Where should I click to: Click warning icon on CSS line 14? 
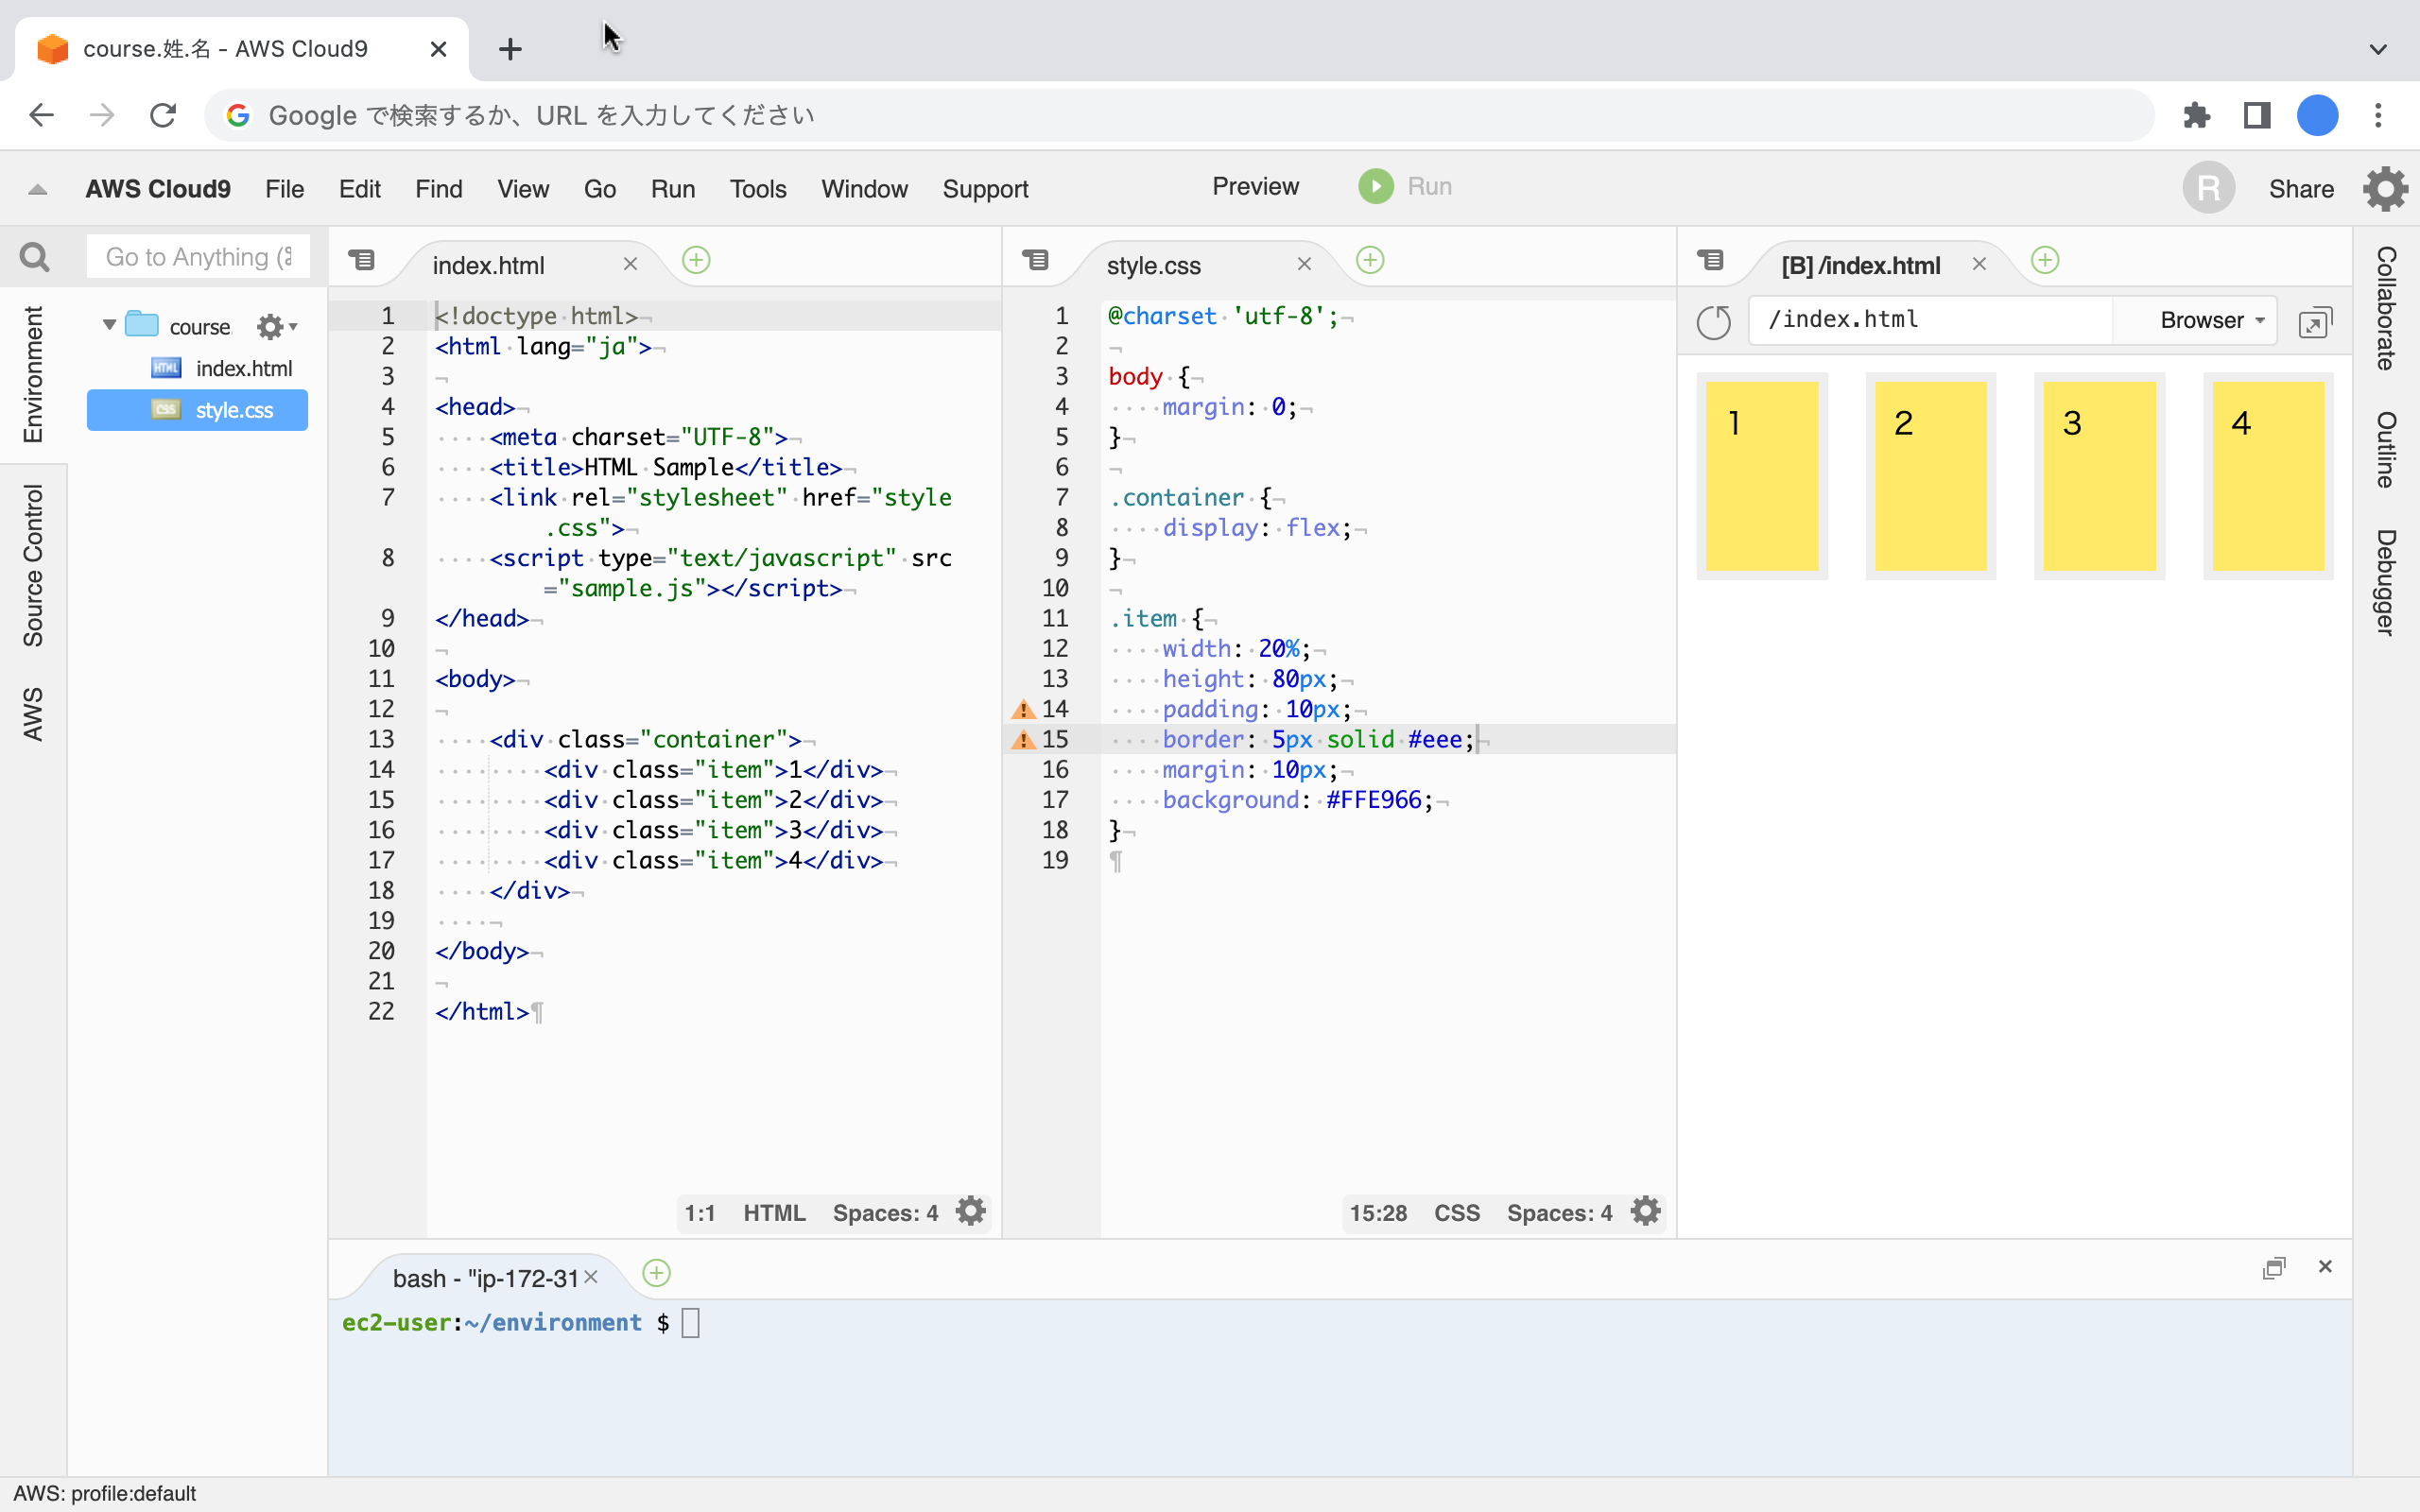[1022, 709]
